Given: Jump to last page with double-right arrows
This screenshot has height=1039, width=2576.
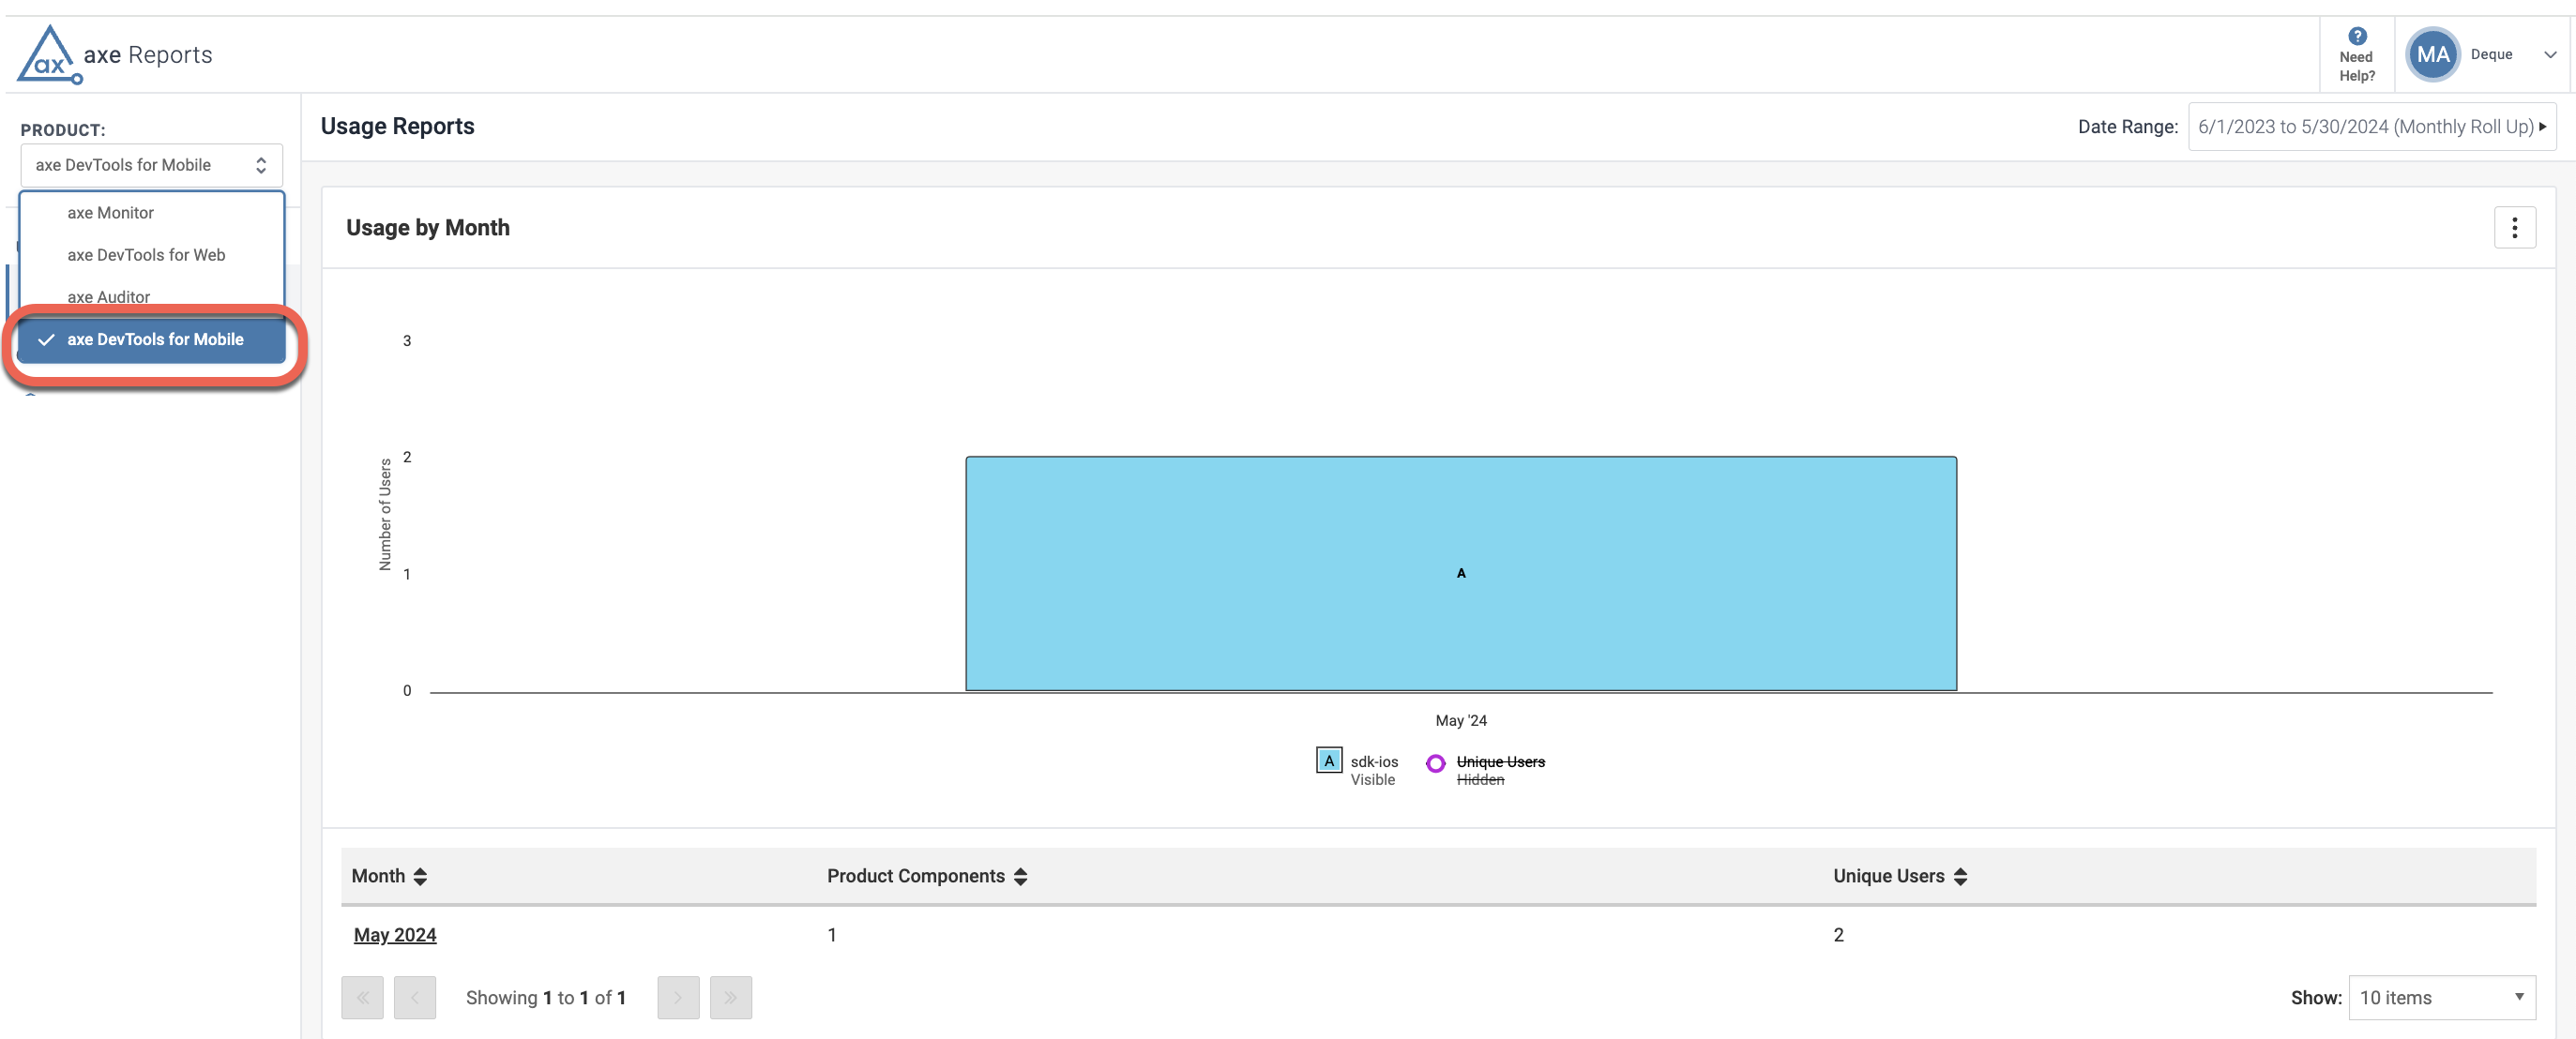Looking at the screenshot, I should pyautogui.click(x=731, y=997).
